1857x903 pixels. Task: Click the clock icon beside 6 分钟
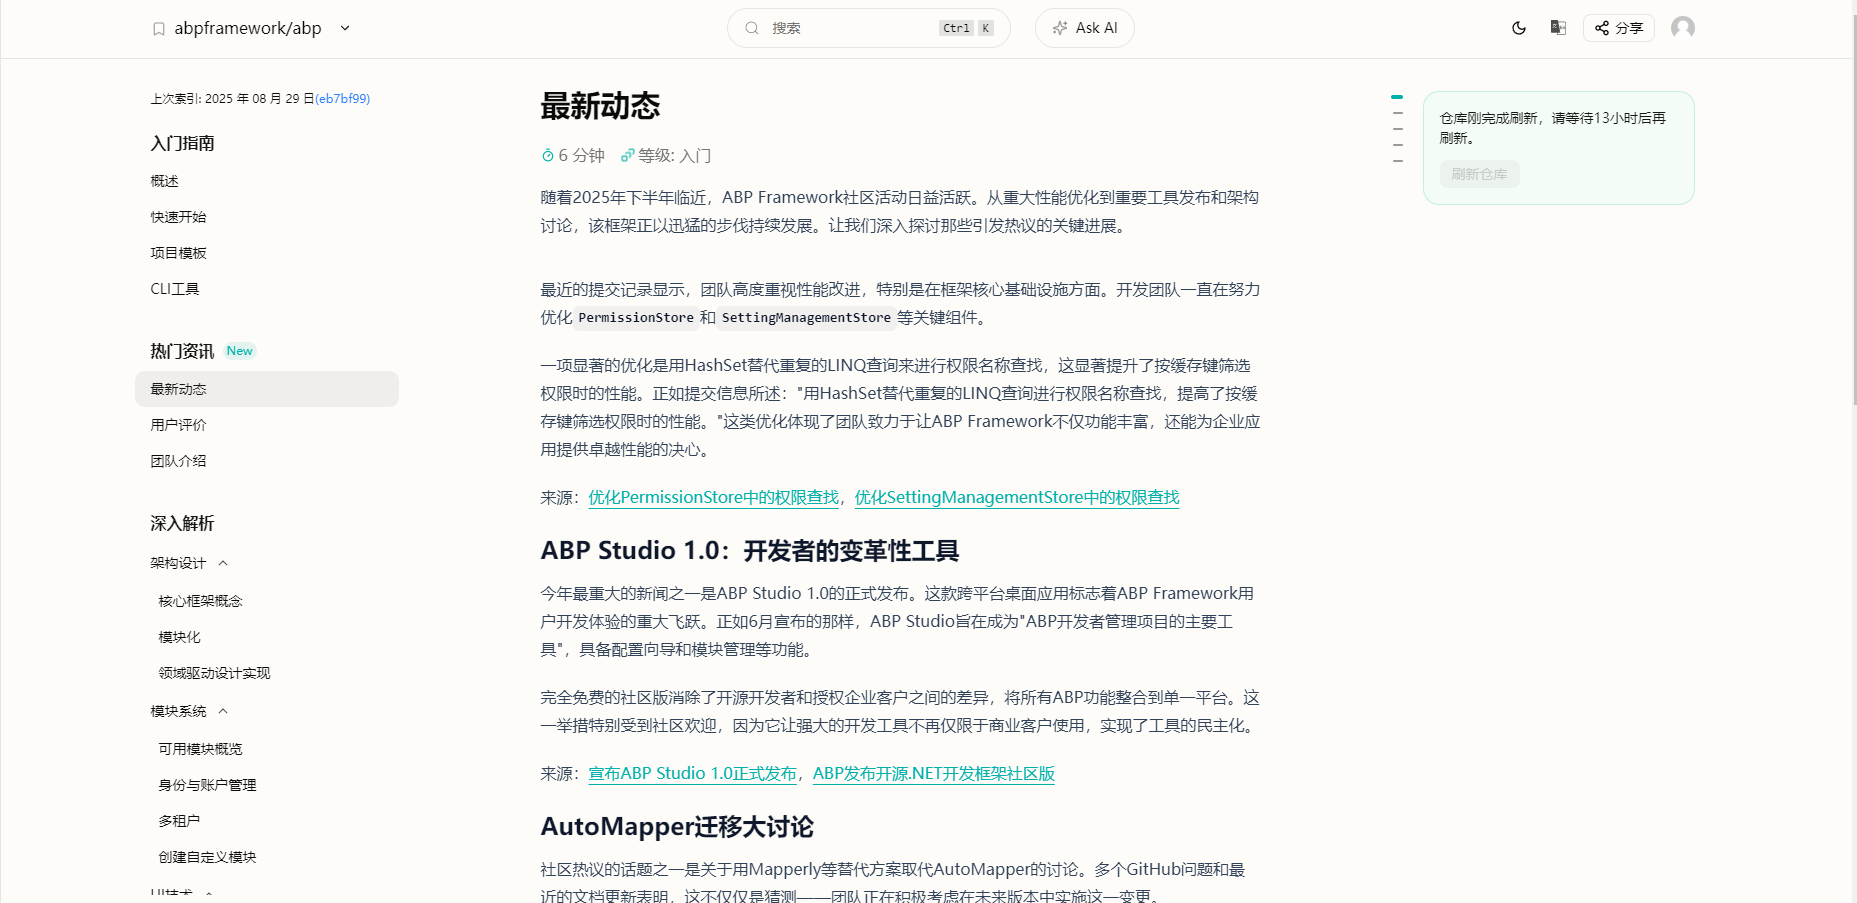click(548, 156)
